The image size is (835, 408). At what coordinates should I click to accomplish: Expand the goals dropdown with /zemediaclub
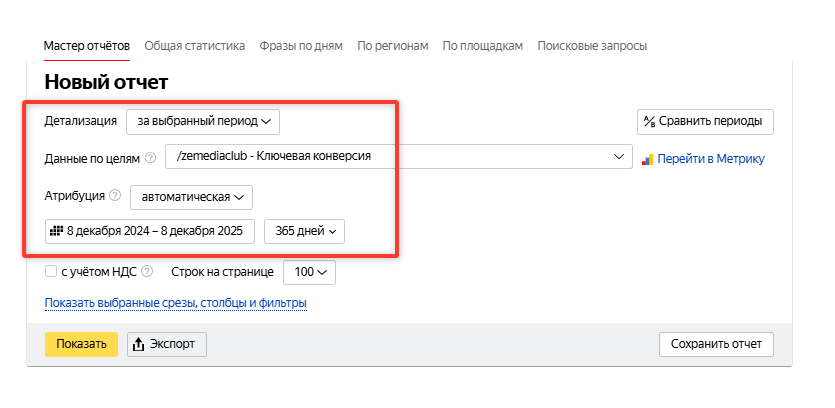pos(398,157)
